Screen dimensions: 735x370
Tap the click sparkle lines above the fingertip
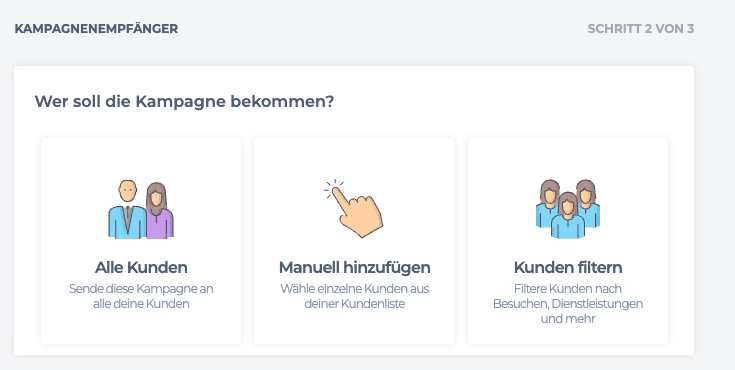(333, 187)
